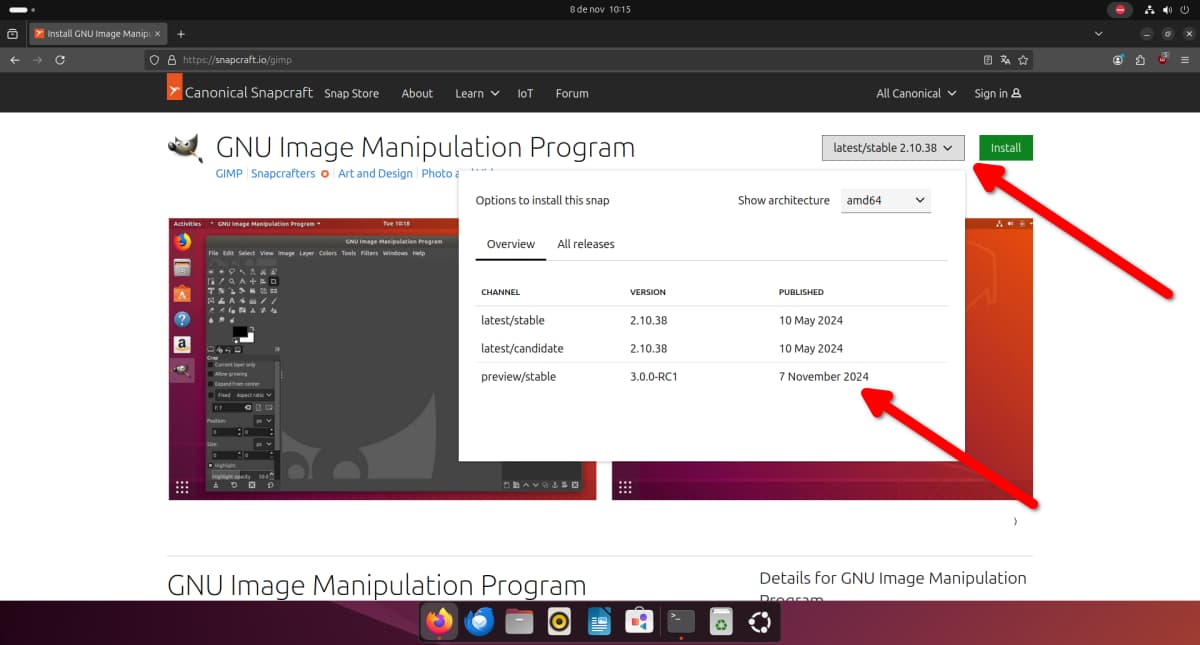This screenshot has width=1200, height=645.
Task: Close the Install GNU Image Manipulation tab
Action: pyautogui.click(x=157, y=33)
